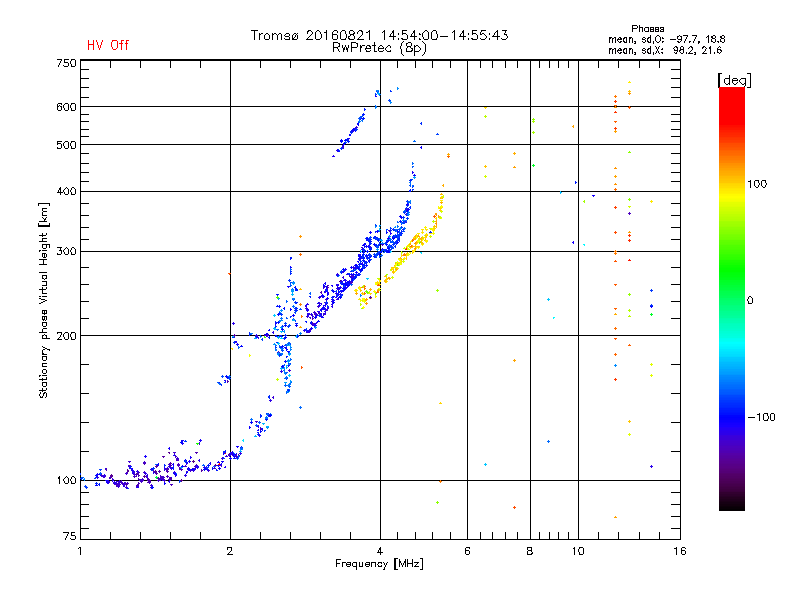
Task: Click the x-axis label '8'
Action: pos(530,551)
